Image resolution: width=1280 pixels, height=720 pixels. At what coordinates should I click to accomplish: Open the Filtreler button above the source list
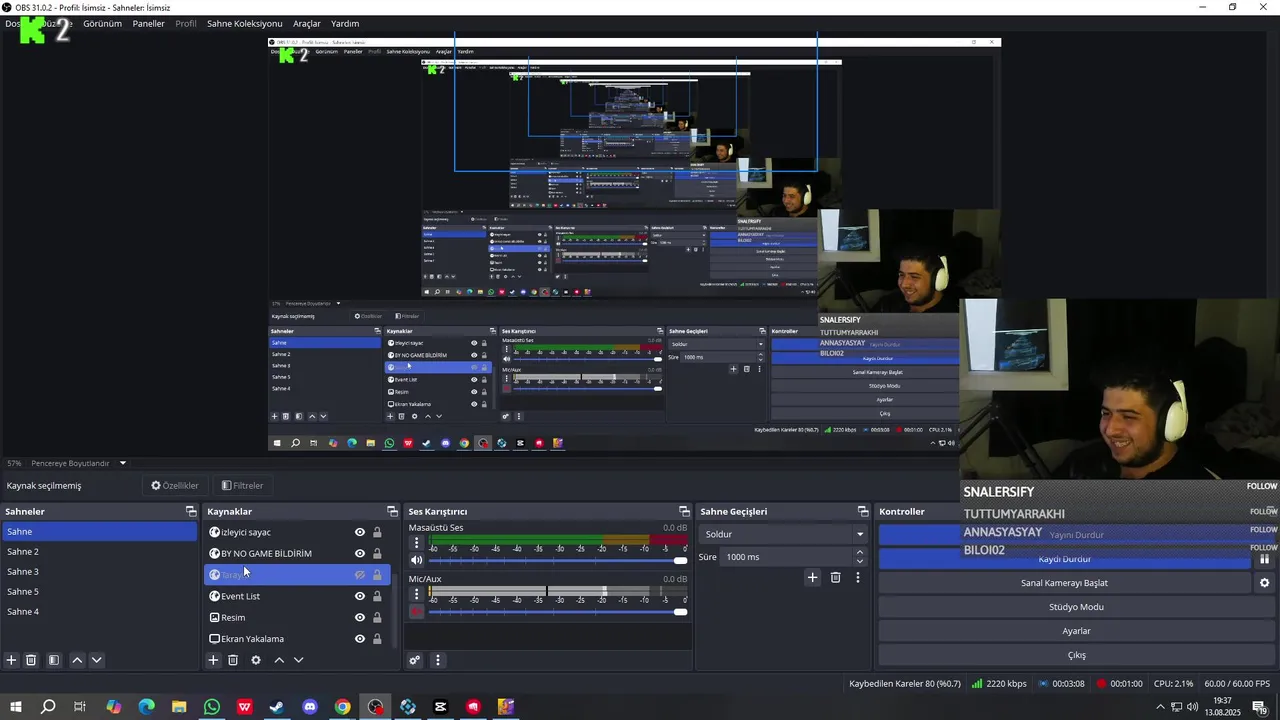[x=242, y=486]
